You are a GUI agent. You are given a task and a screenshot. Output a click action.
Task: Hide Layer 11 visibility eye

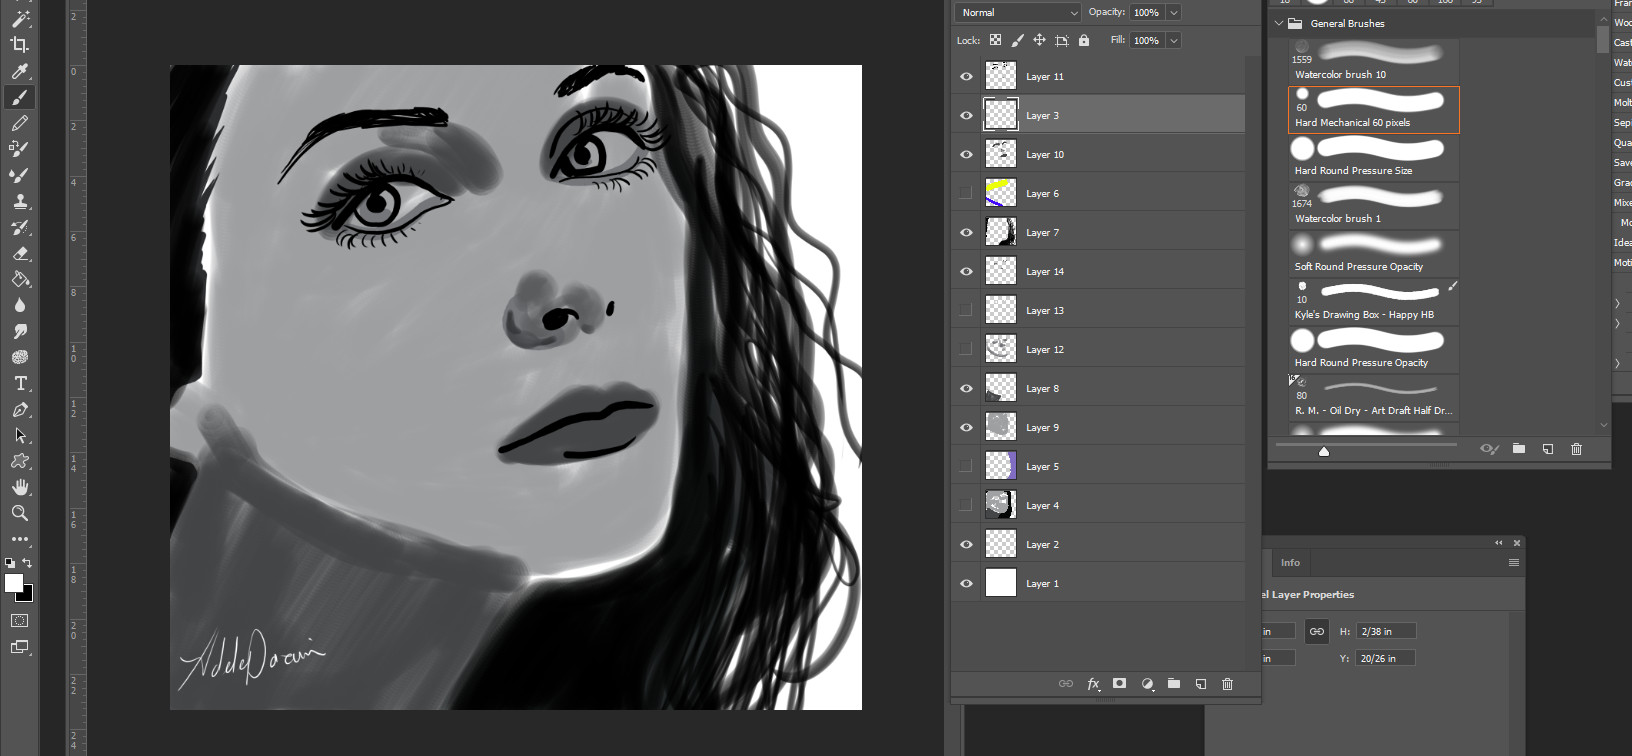(x=966, y=77)
